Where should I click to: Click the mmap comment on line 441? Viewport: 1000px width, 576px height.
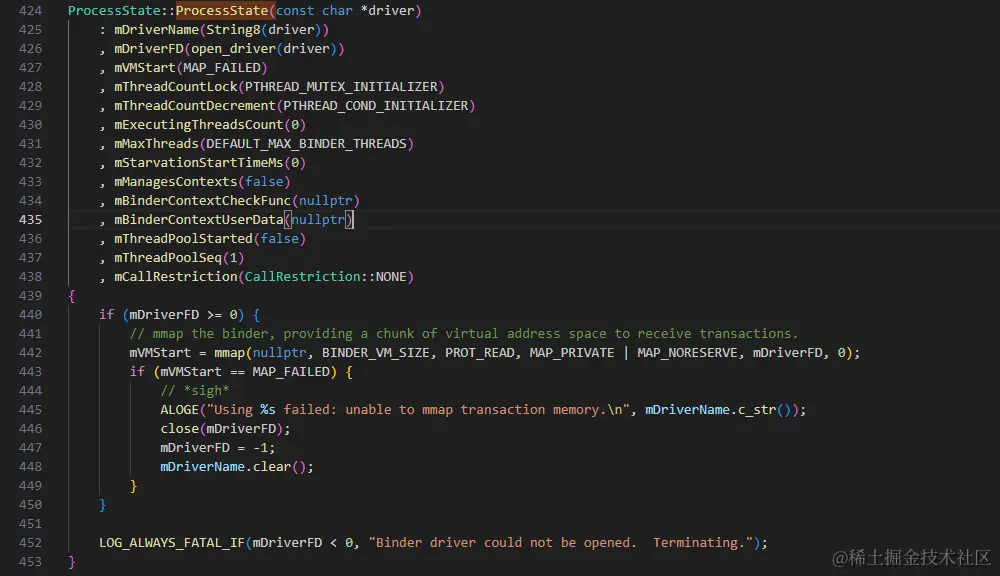(x=464, y=334)
